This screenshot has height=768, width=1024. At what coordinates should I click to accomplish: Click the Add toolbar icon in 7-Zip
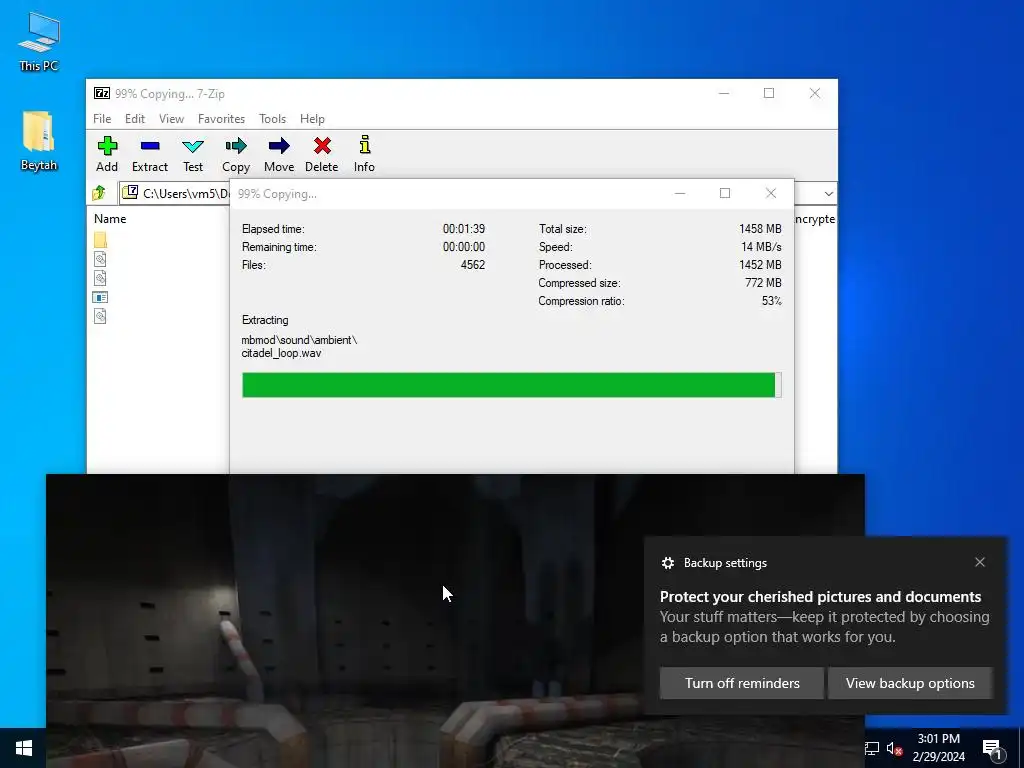[107, 146]
